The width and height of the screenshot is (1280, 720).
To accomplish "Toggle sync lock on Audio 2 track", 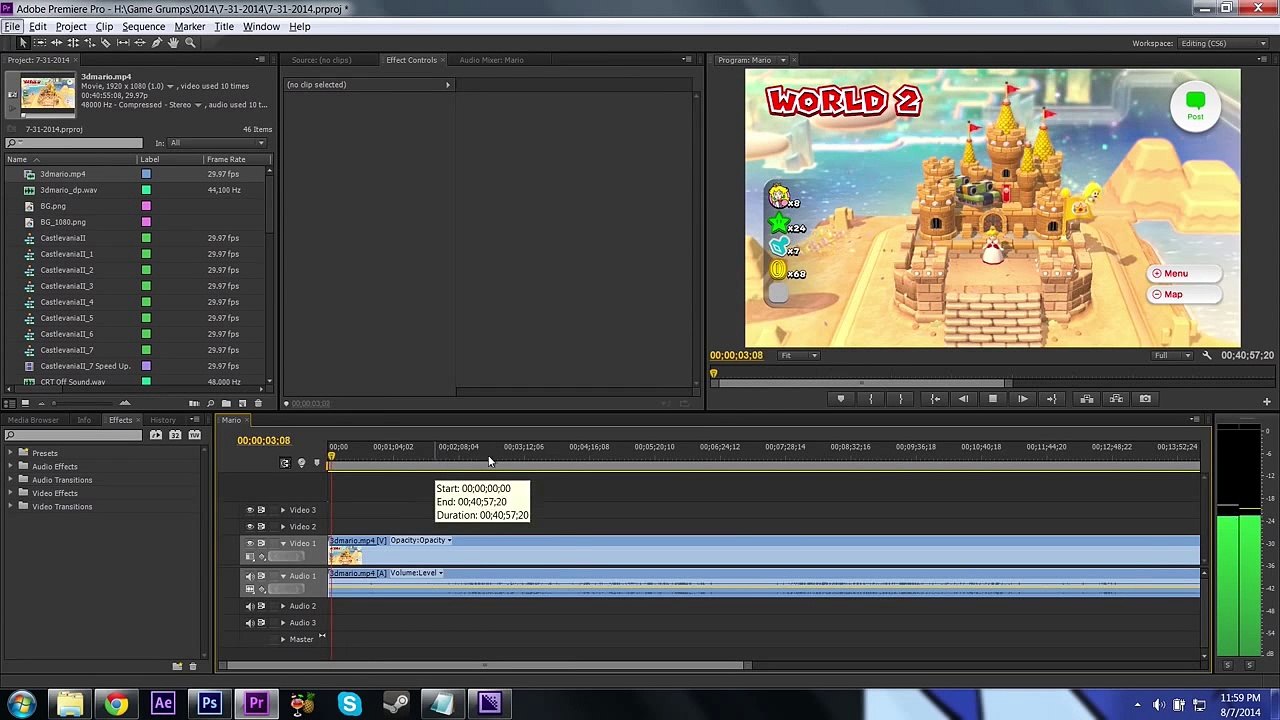I will [x=262, y=606].
